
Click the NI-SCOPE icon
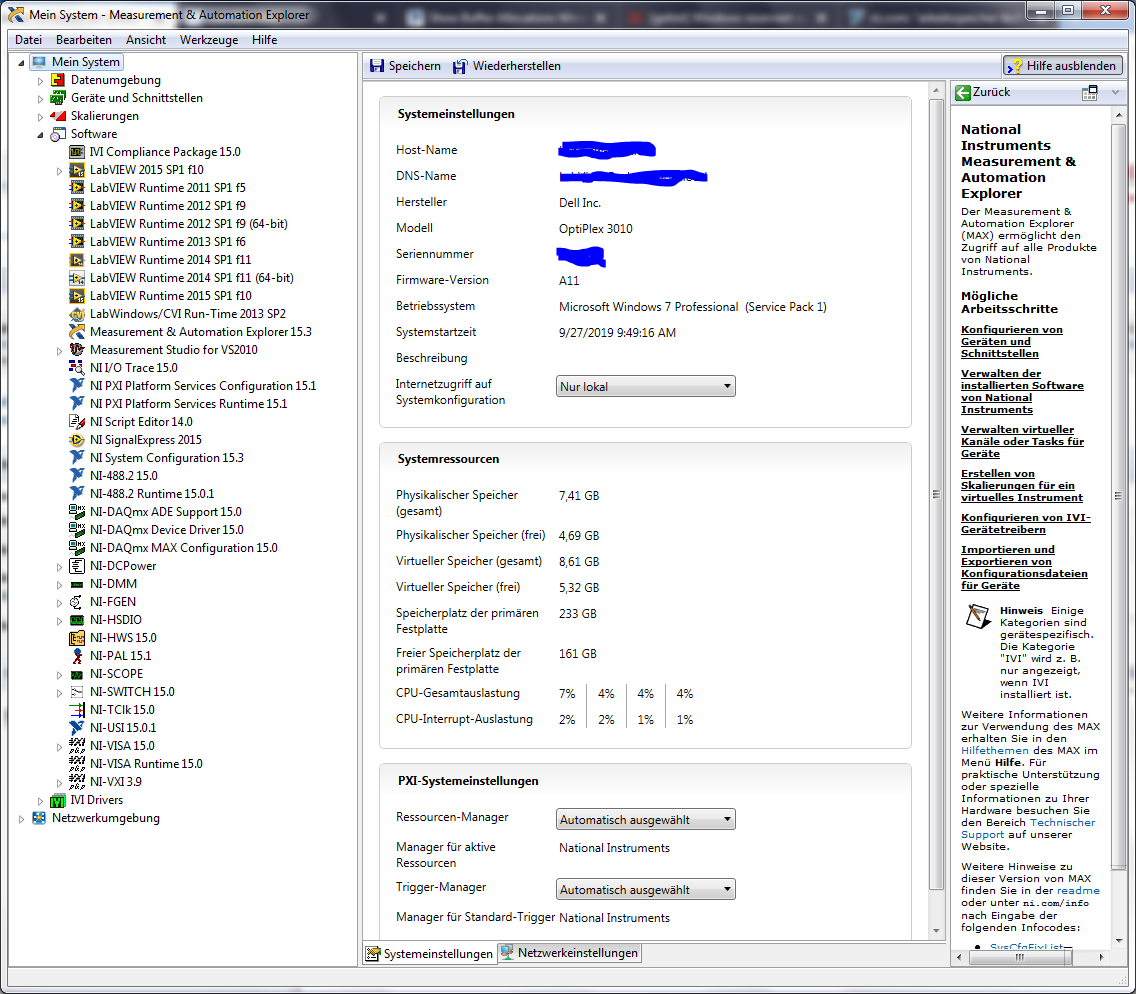tap(77, 674)
